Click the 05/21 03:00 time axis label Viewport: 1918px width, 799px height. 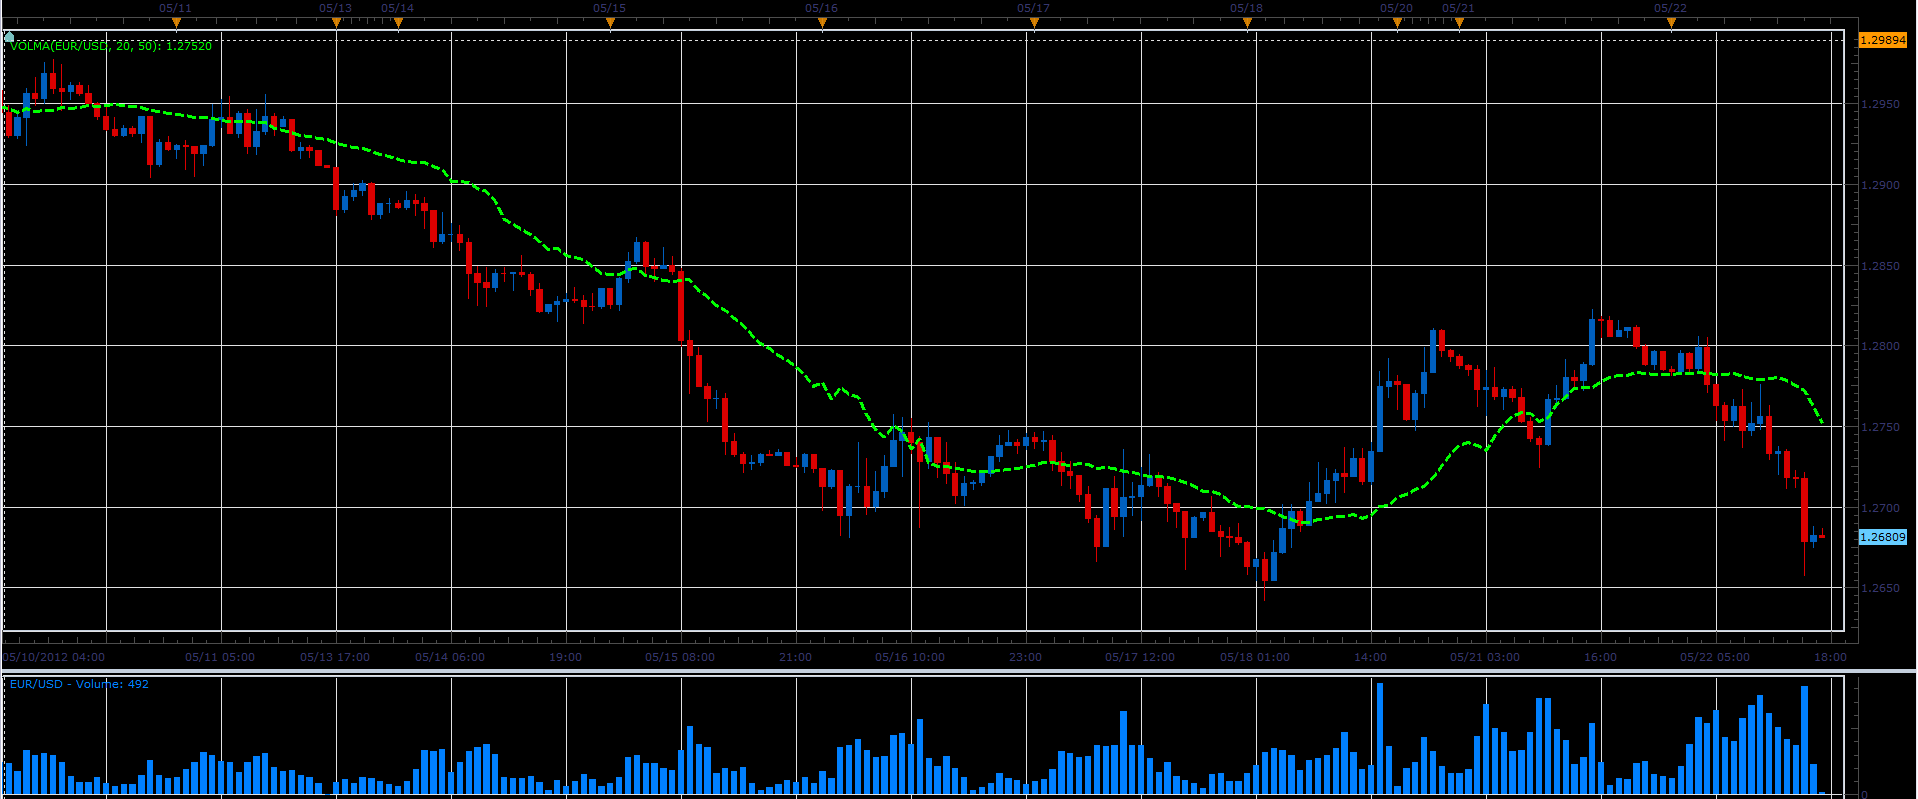pyautogui.click(x=1485, y=657)
